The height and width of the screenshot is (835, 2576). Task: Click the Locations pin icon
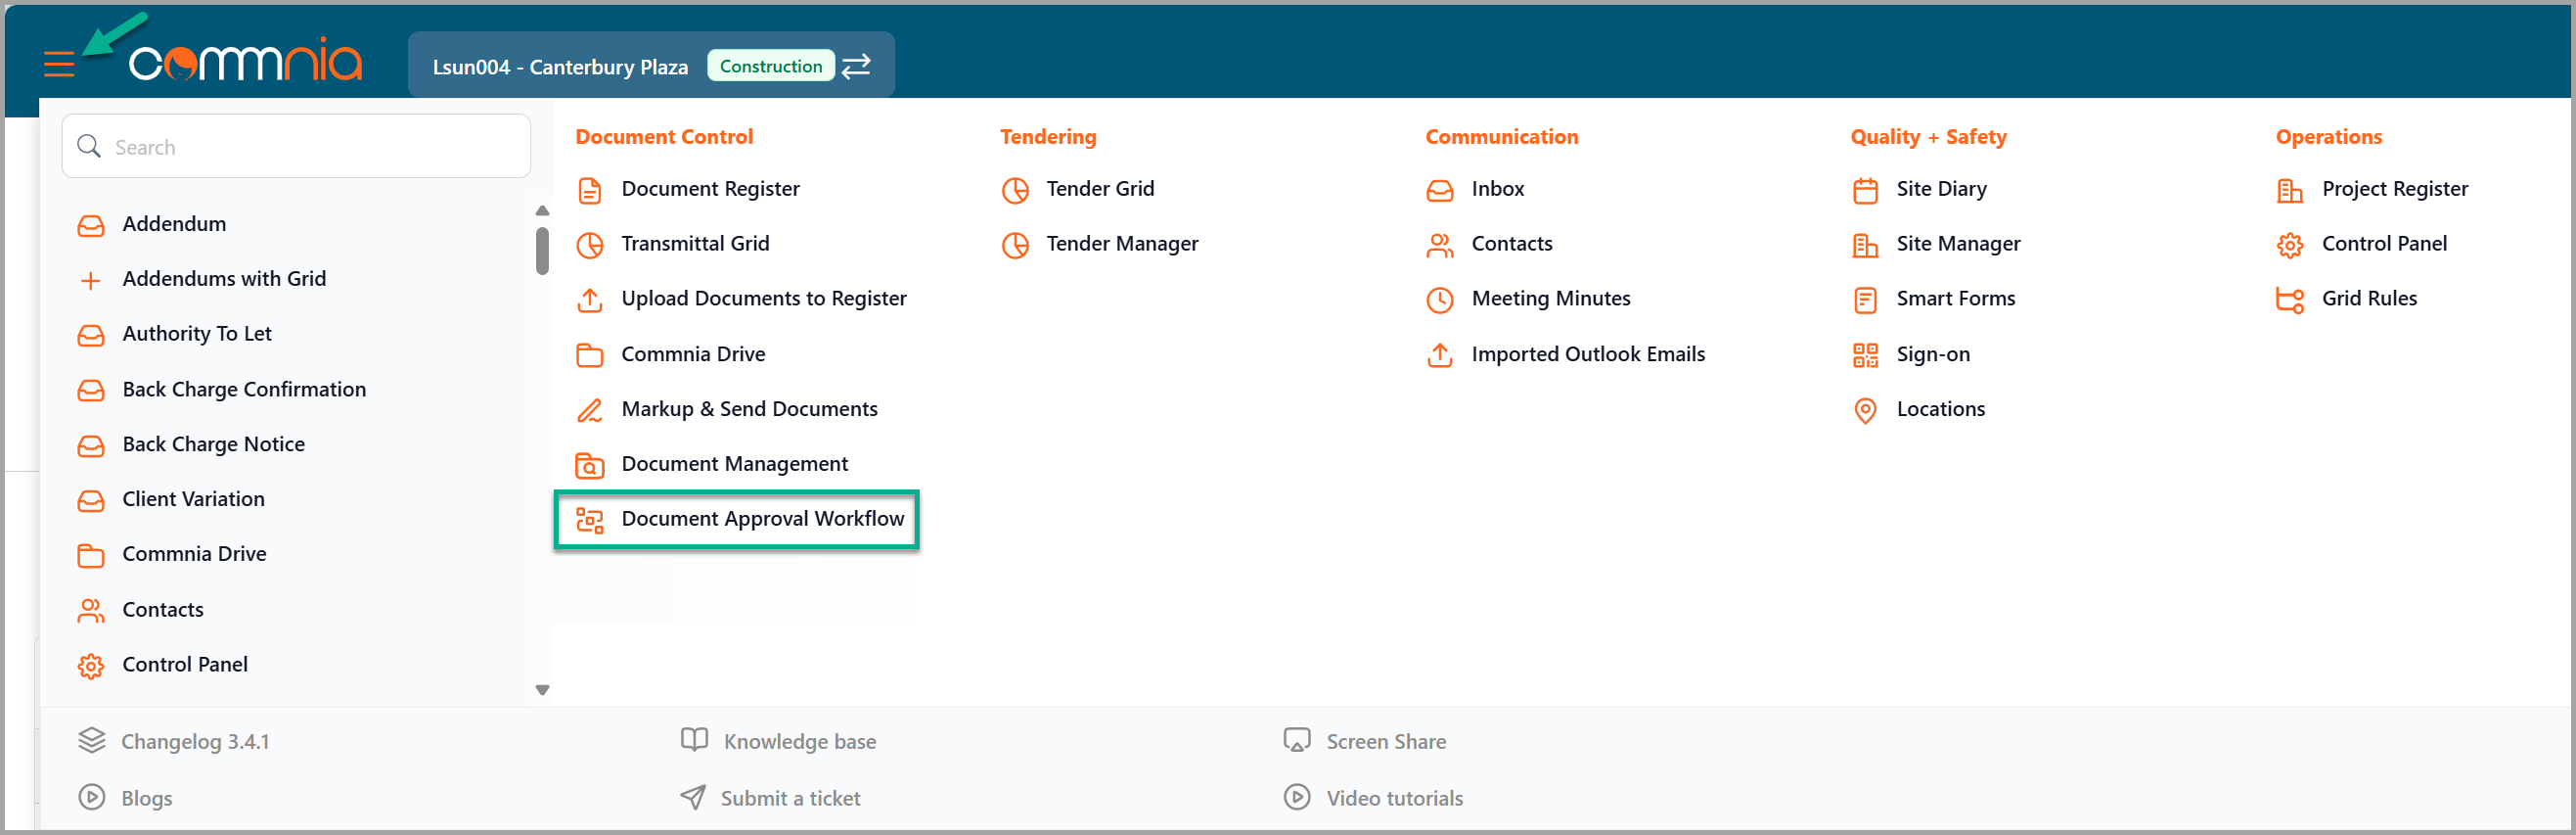tap(1865, 410)
